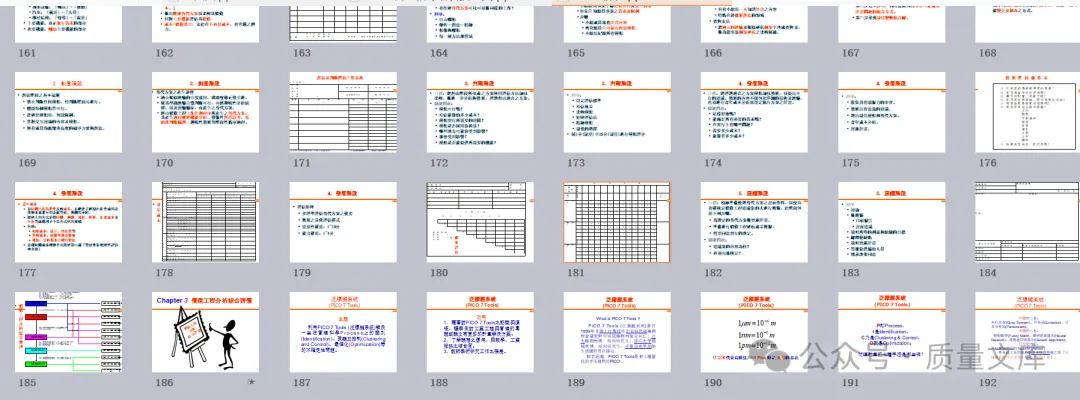Click slide number label 175
The height and width of the screenshot is (400, 1080).
pos(850,163)
